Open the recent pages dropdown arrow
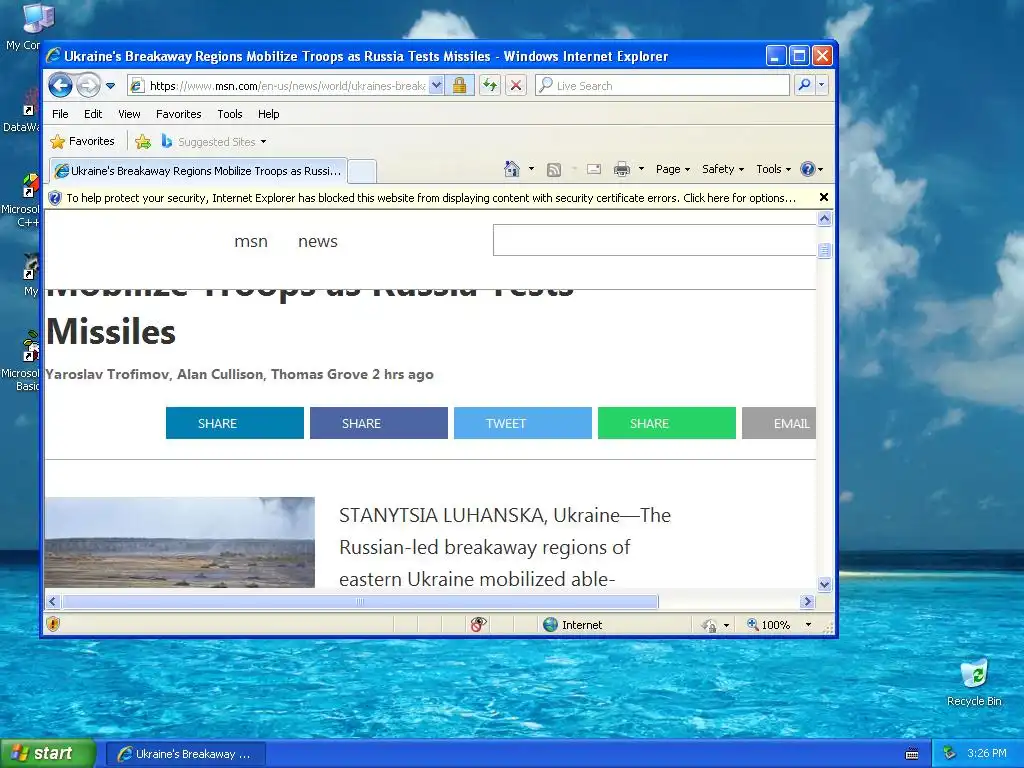 (x=110, y=86)
